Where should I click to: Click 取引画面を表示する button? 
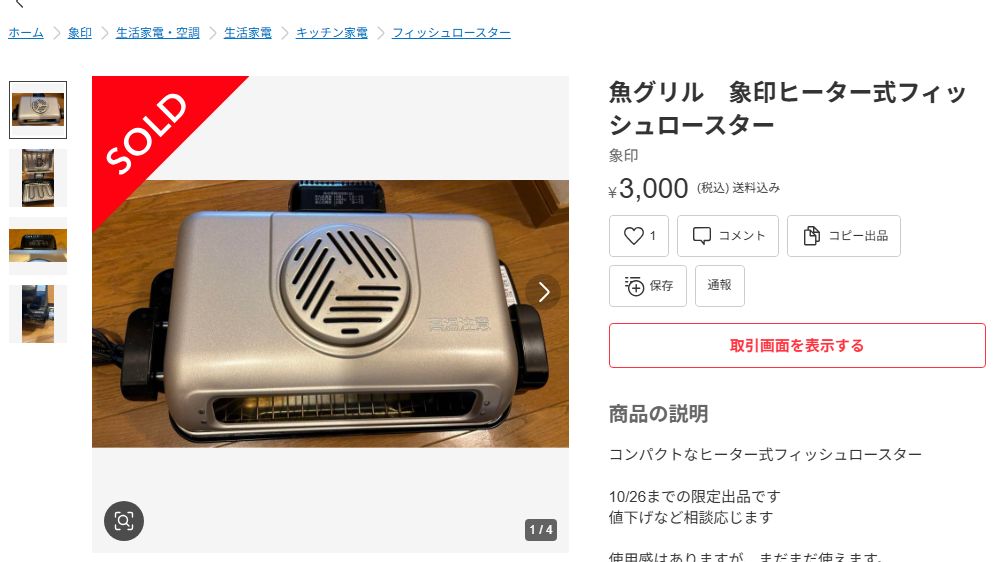797,346
